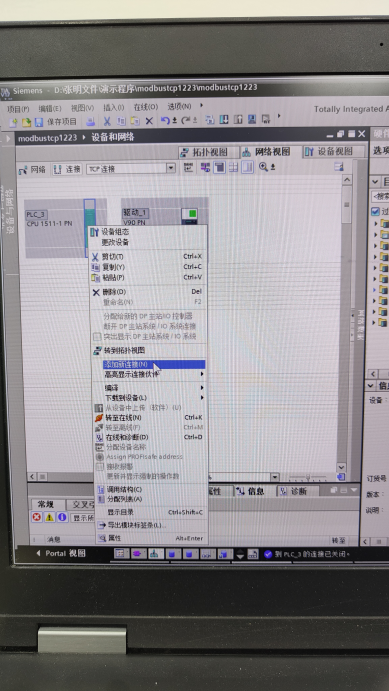
Task: Click the delete X icon in toolbar
Action: 149,121
